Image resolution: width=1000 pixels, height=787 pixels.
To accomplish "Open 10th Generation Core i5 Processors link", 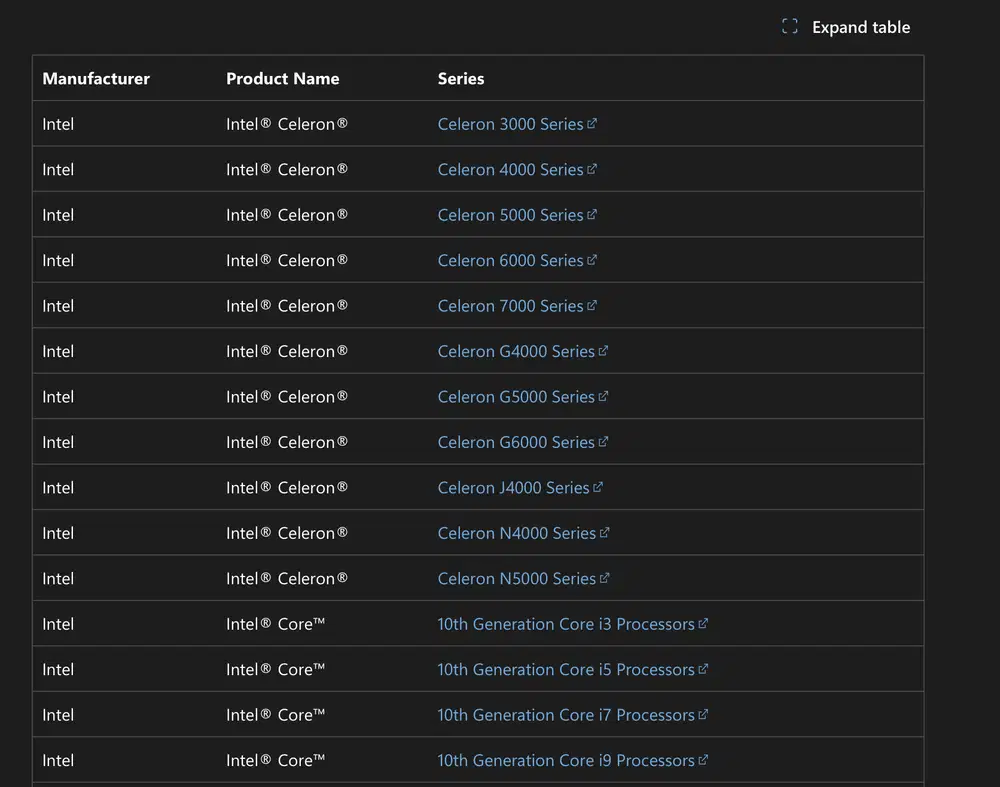I will point(566,670).
